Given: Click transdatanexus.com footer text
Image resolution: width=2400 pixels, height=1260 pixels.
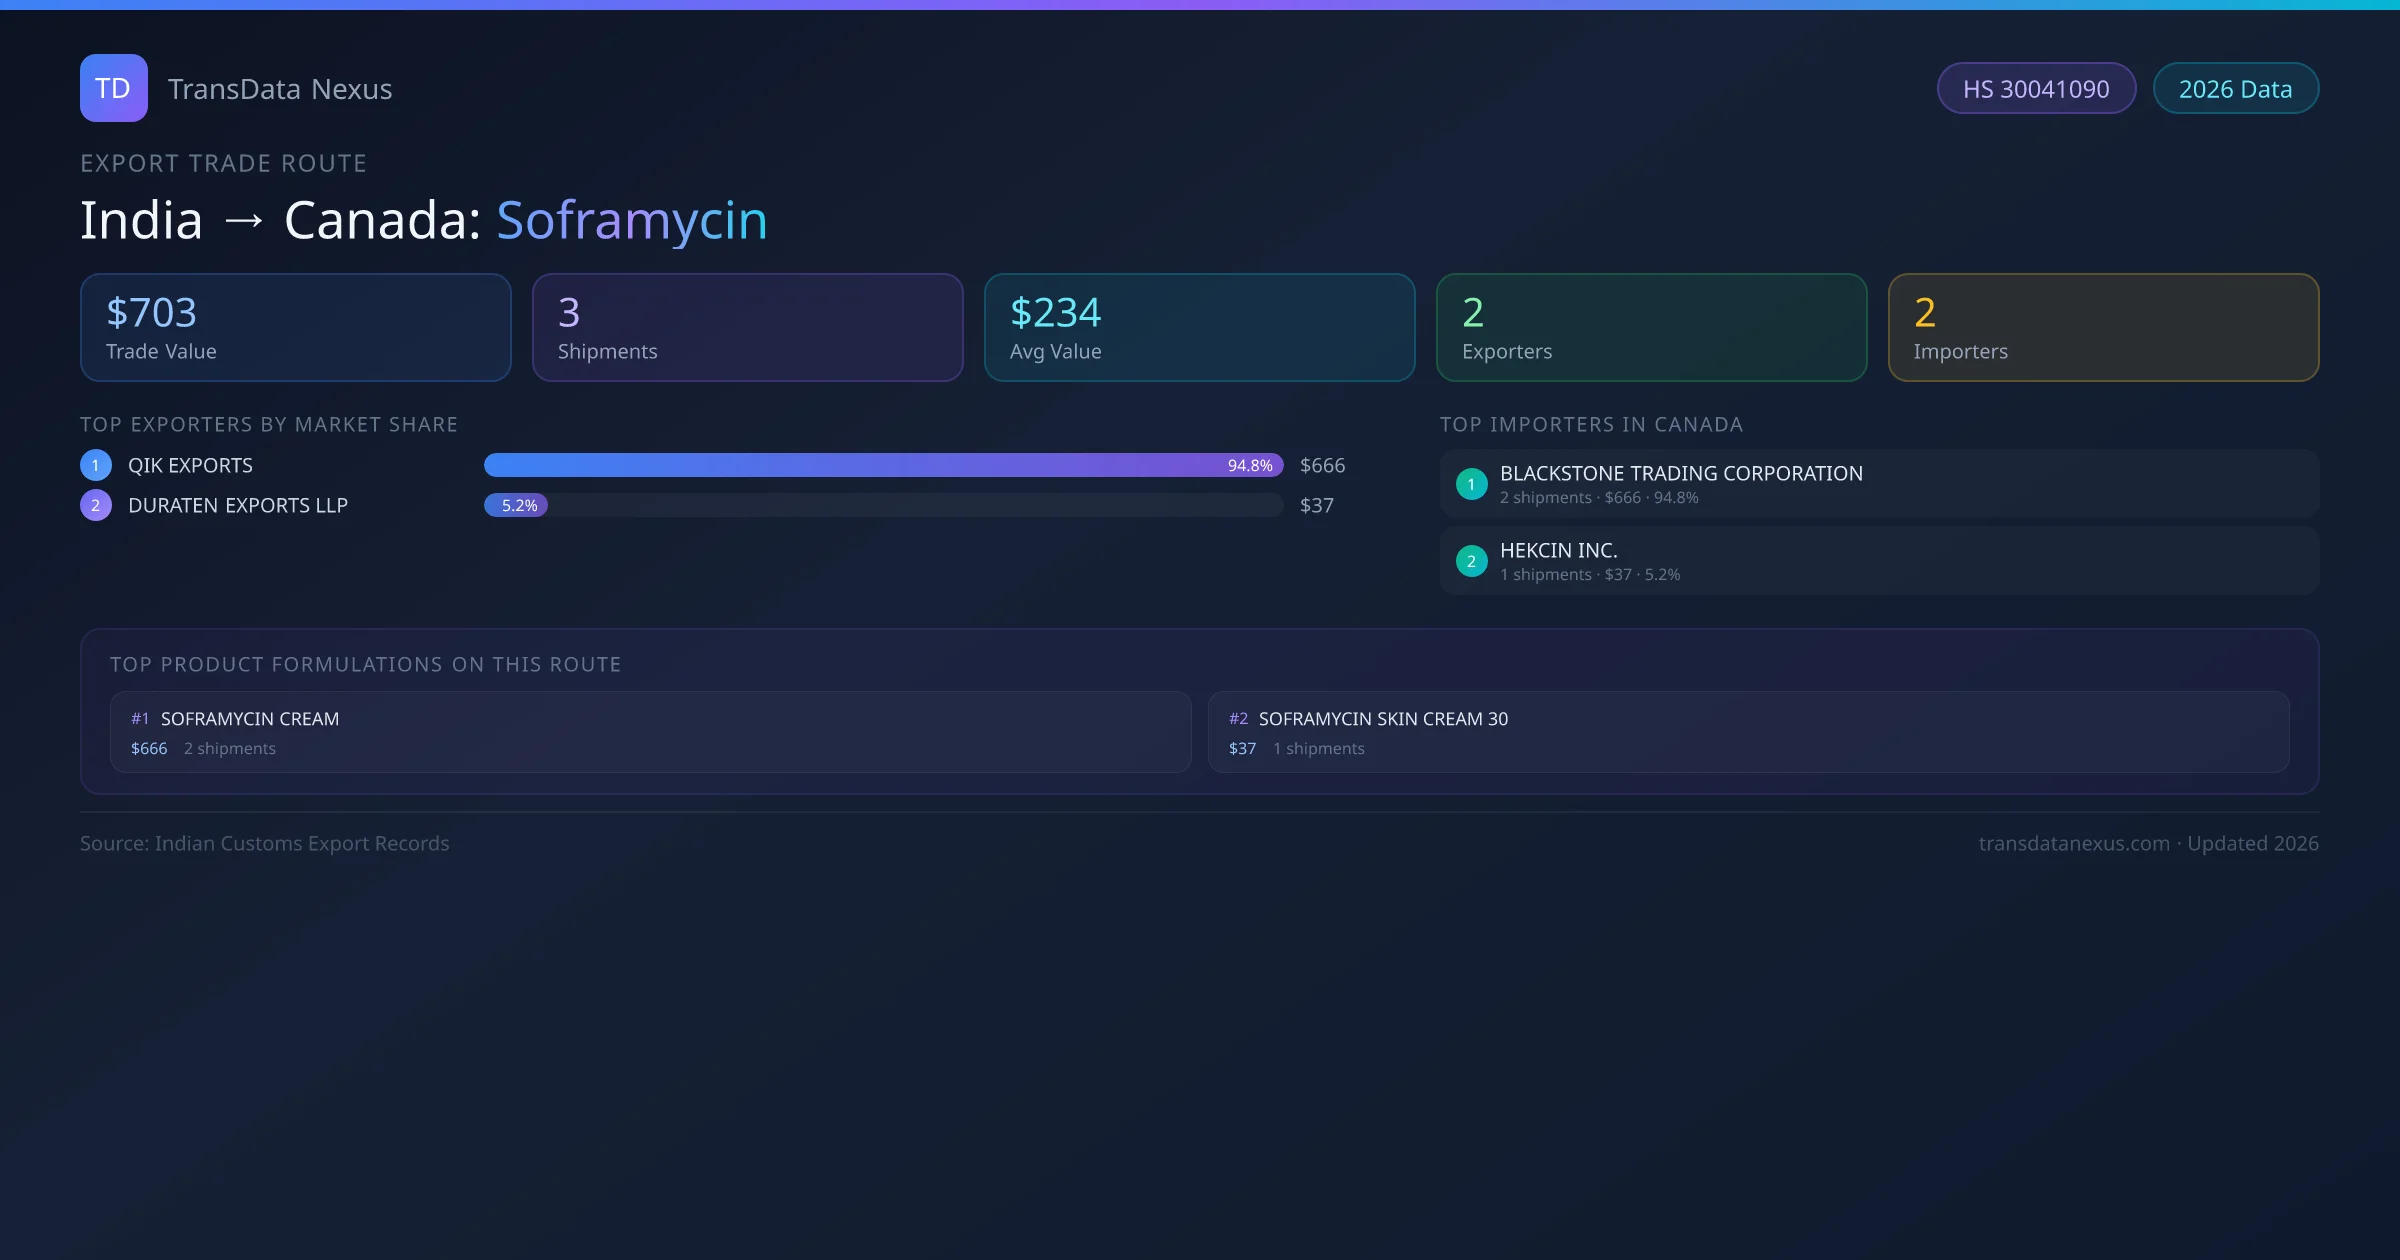Looking at the screenshot, I should click(2074, 843).
